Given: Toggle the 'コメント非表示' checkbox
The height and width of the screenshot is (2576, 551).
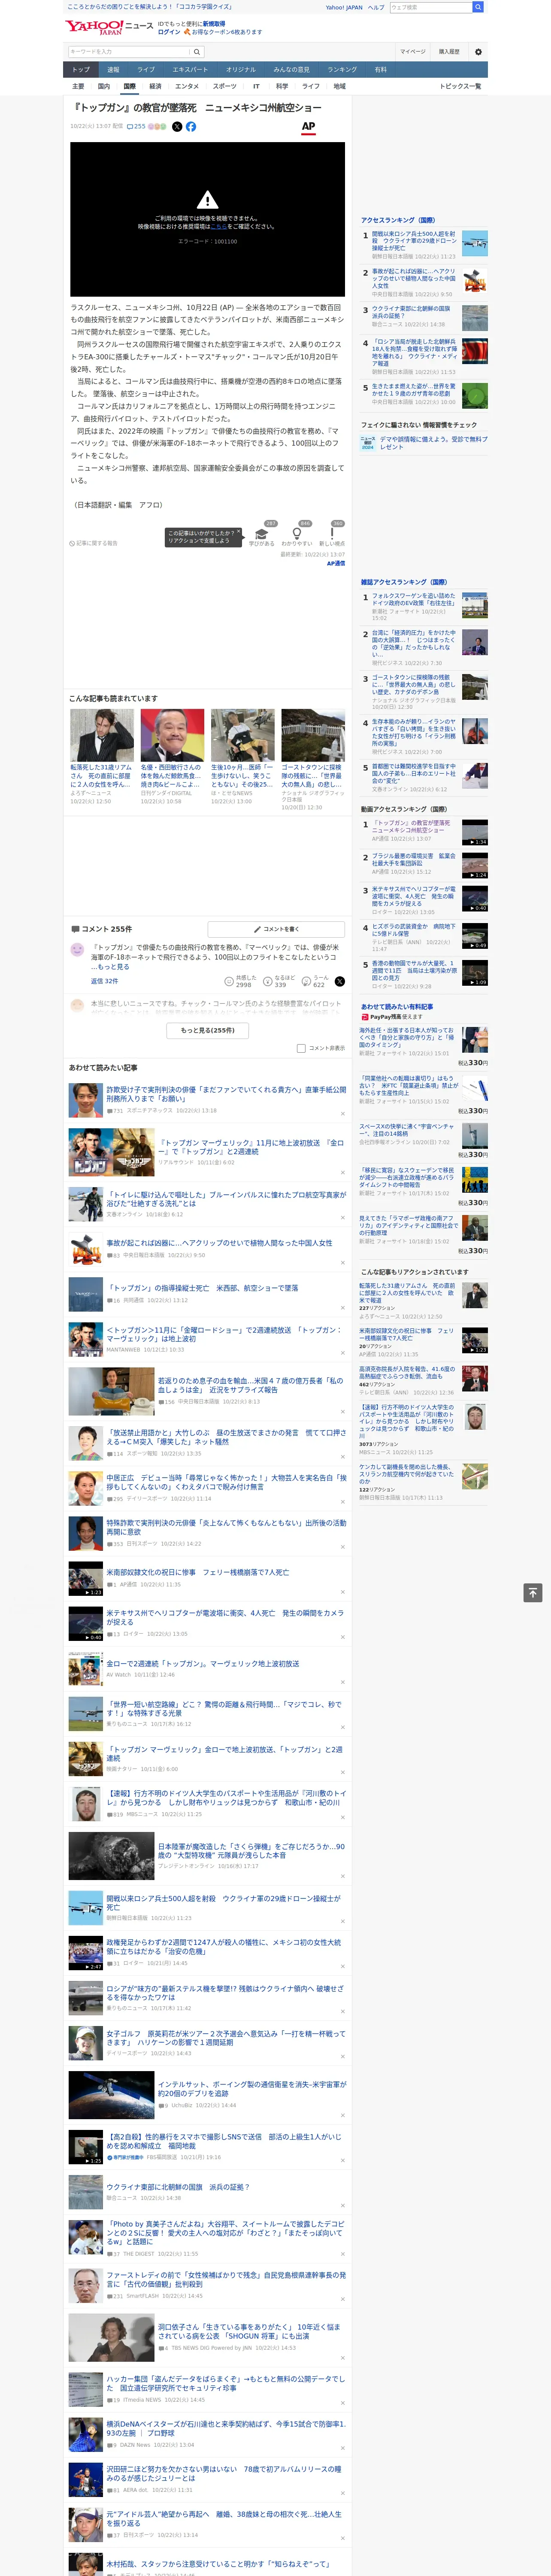Looking at the screenshot, I should [301, 1048].
